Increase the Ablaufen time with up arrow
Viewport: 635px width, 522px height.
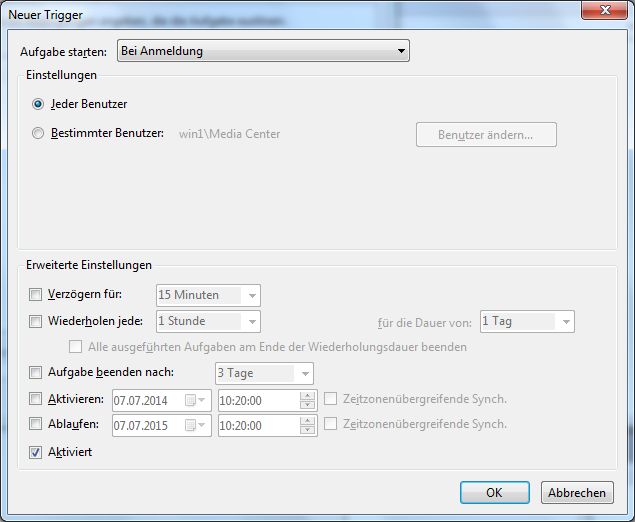(x=308, y=421)
